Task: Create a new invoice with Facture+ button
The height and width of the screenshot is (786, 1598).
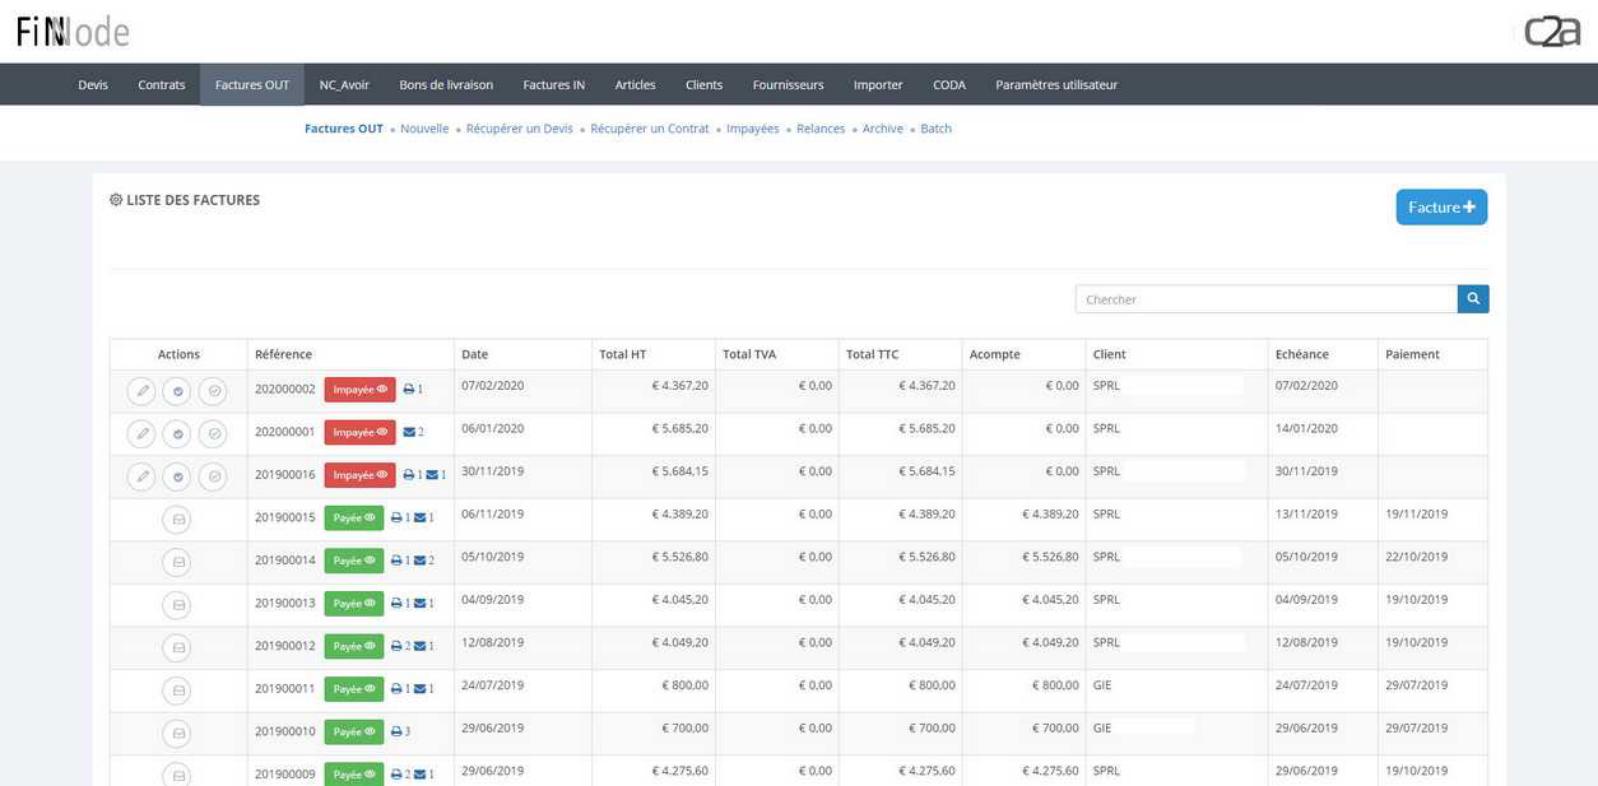Action: click(1441, 207)
